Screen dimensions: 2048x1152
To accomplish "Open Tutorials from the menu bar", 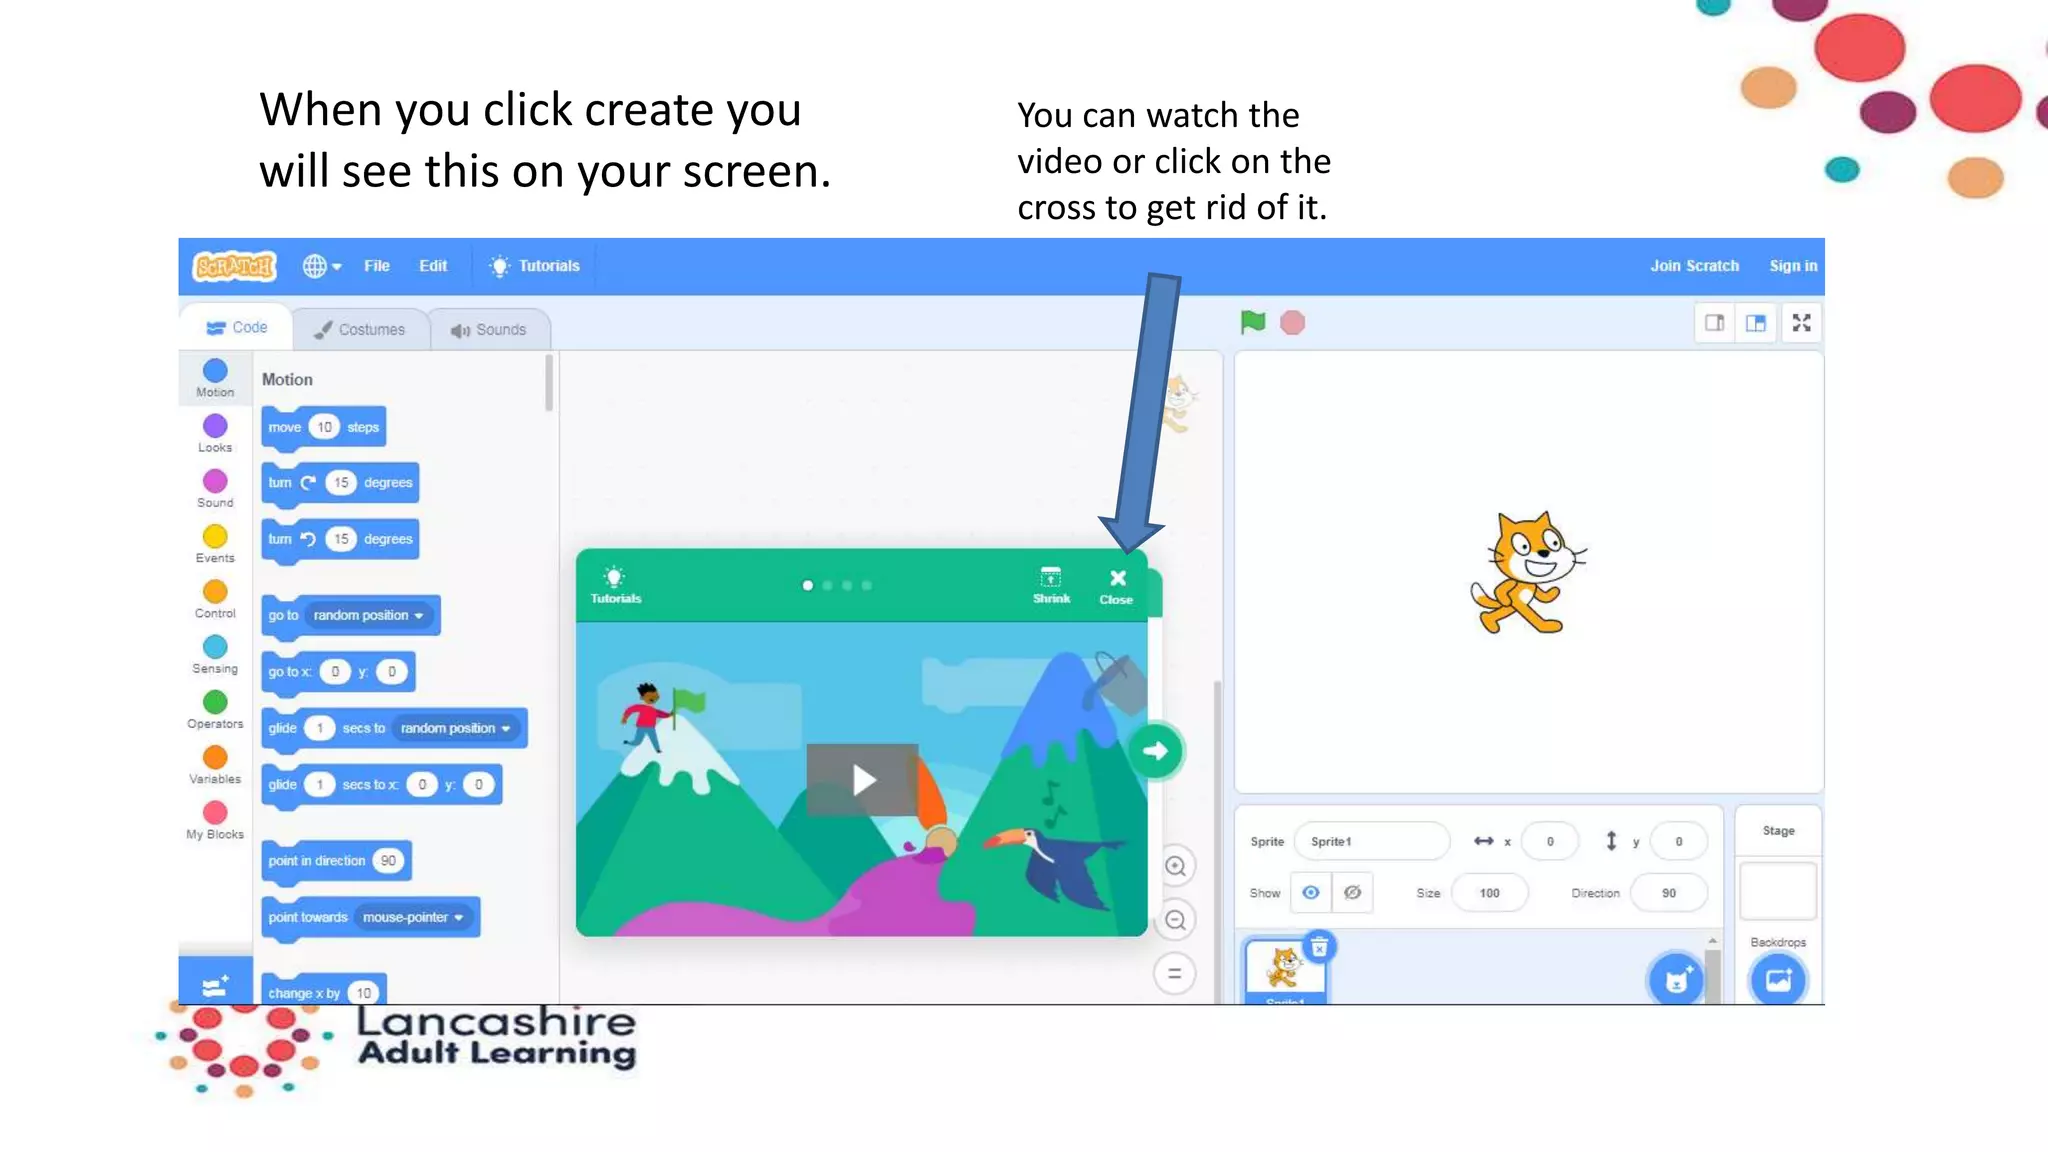I will coord(534,266).
